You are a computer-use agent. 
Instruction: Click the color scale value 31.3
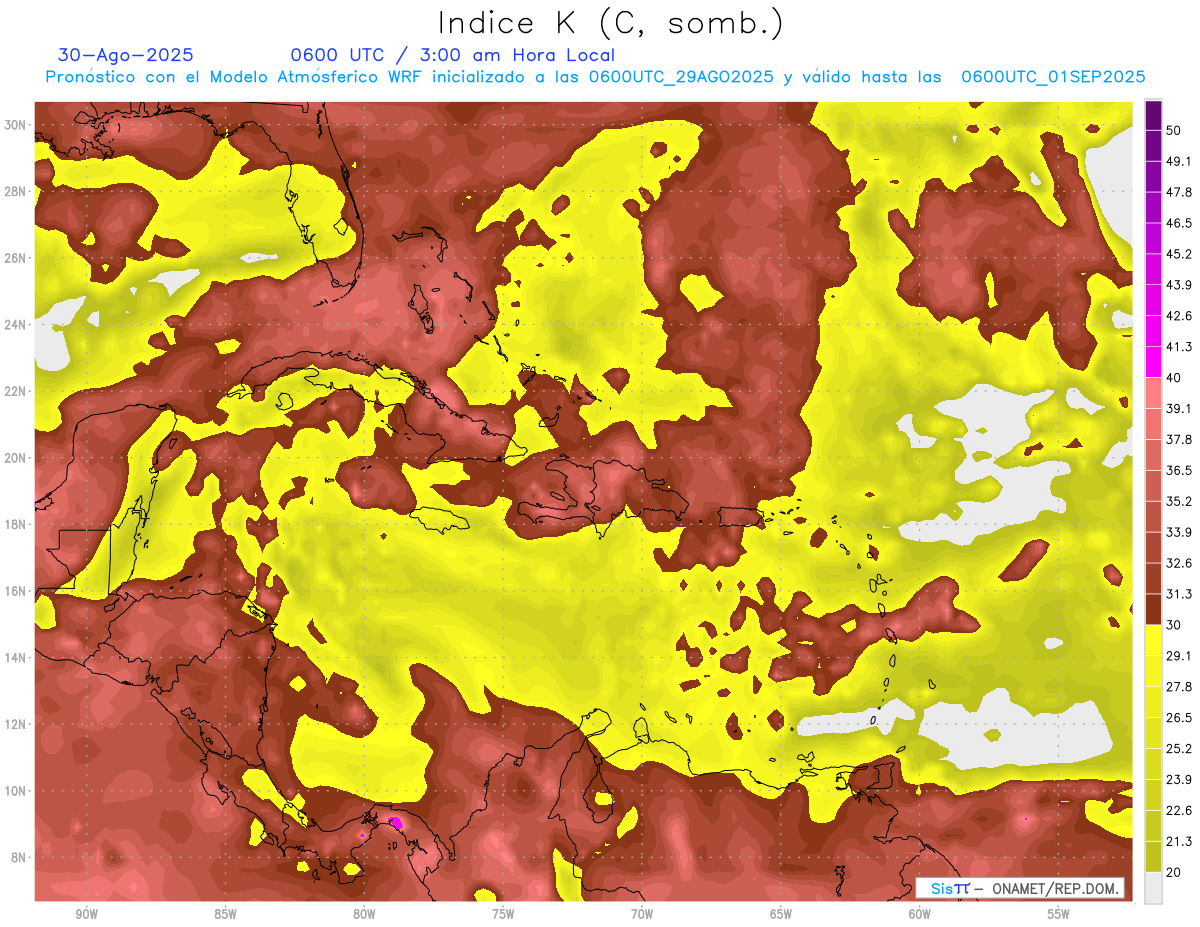pyautogui.click(x=1179, y=594)
